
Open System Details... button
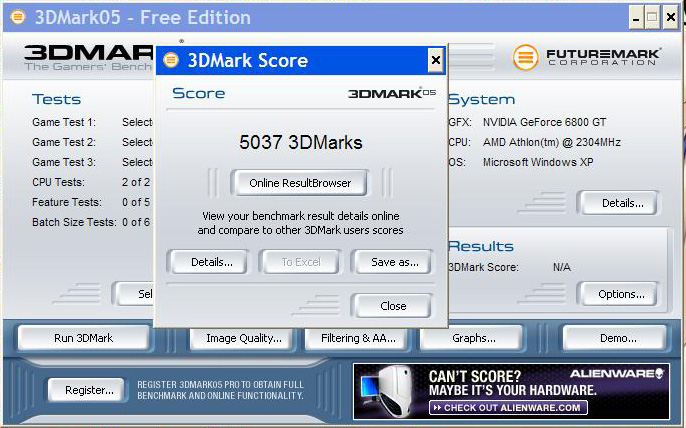(x=619, y=203)
